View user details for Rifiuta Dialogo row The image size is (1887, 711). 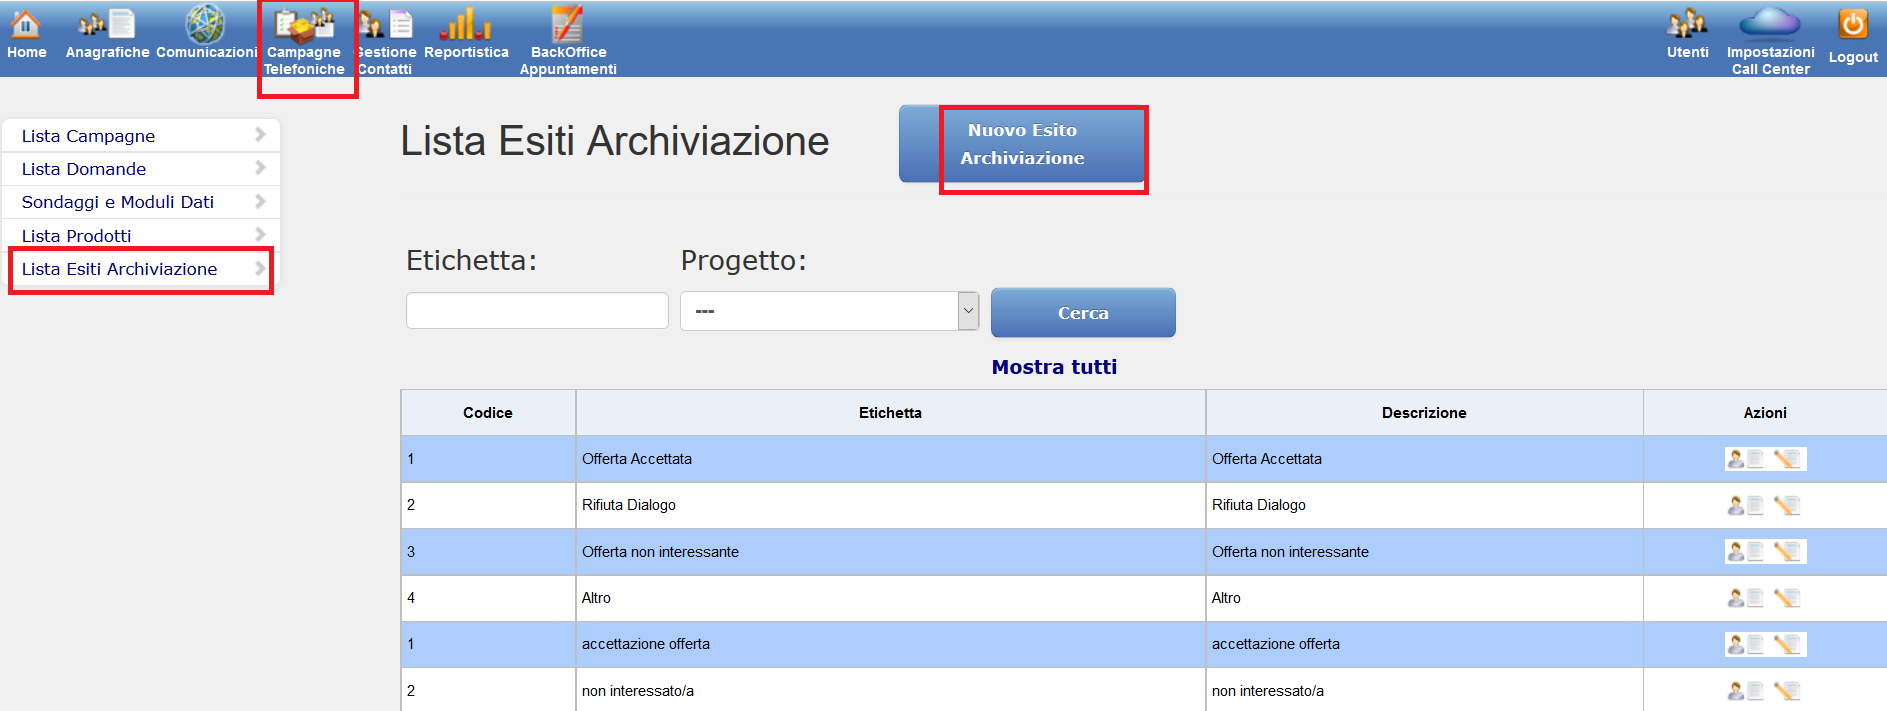1745,505
